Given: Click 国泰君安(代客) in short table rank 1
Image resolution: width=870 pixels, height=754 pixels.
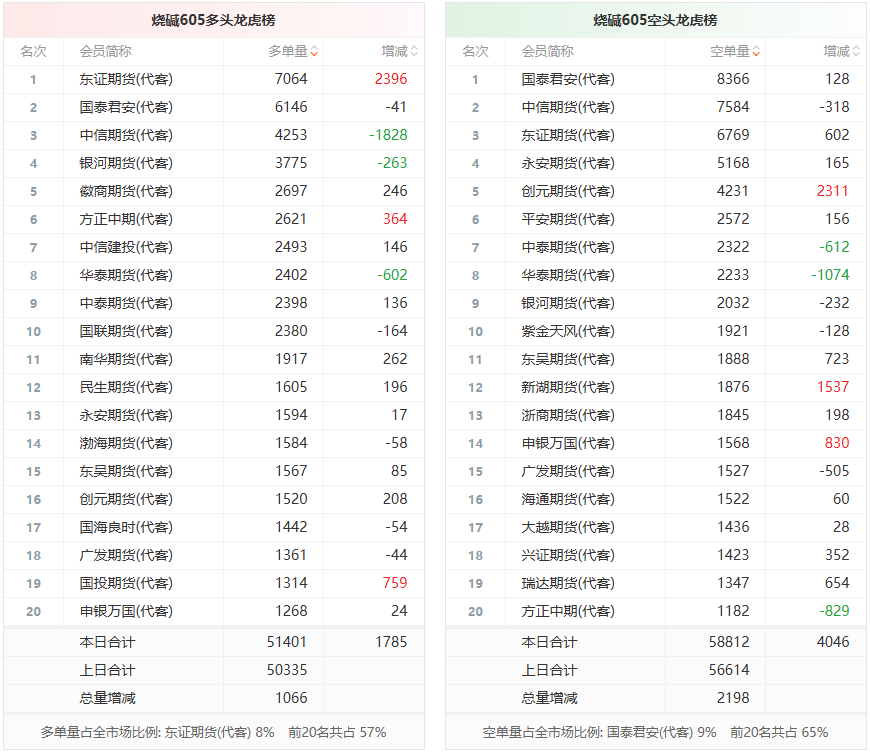Looking at the screenshot, I should (568, 79).
